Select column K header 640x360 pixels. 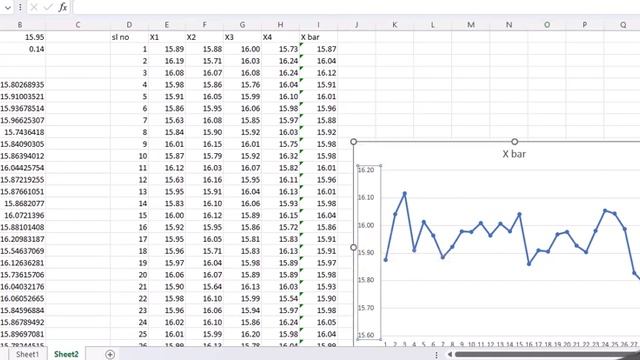pyautogui.click(x=394, y=25)
